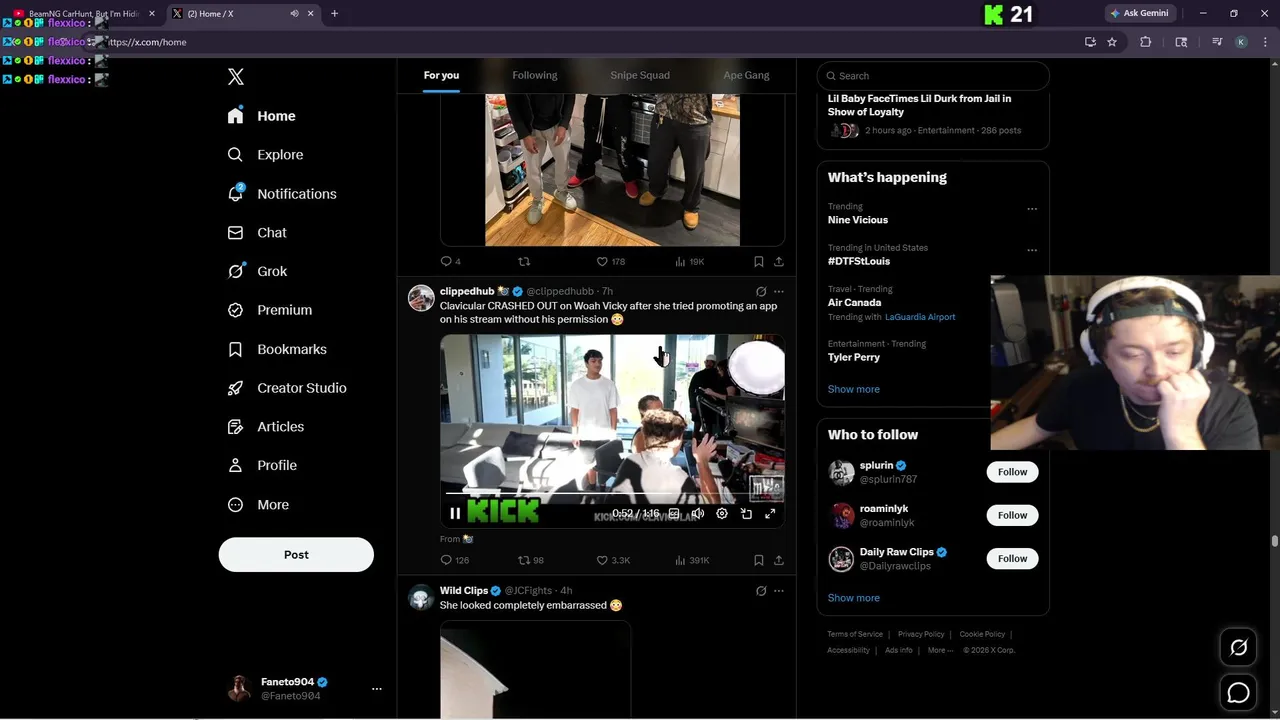Open the Grok icon on the clippedhub post
Viewport: 1280px width, 720px height.
point(761,292)
